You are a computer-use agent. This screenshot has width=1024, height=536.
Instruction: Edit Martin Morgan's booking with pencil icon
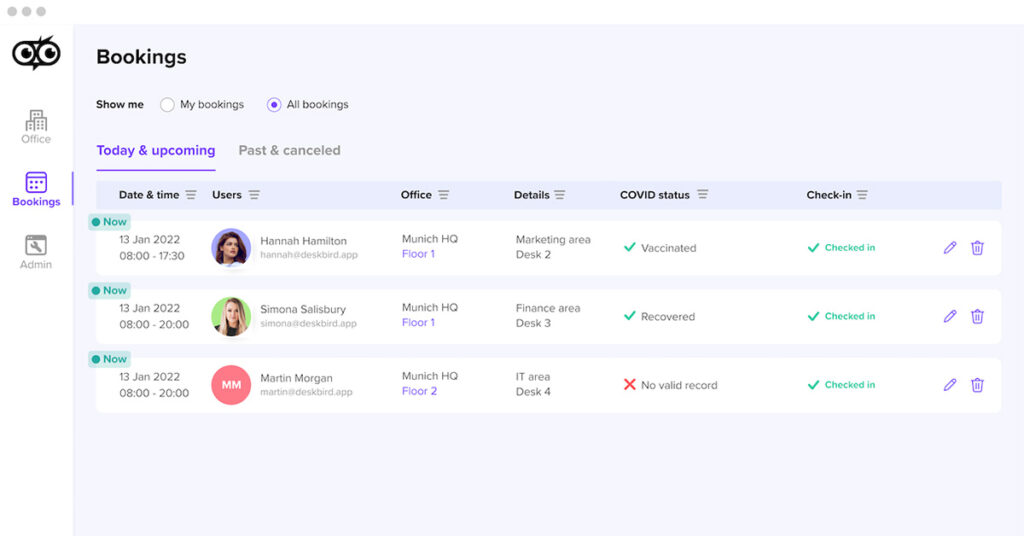point(950,385)
